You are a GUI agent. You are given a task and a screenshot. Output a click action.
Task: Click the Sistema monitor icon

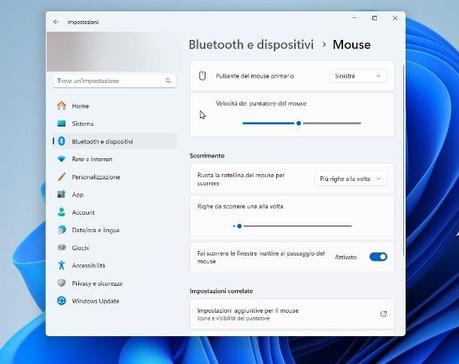point(61,123)
